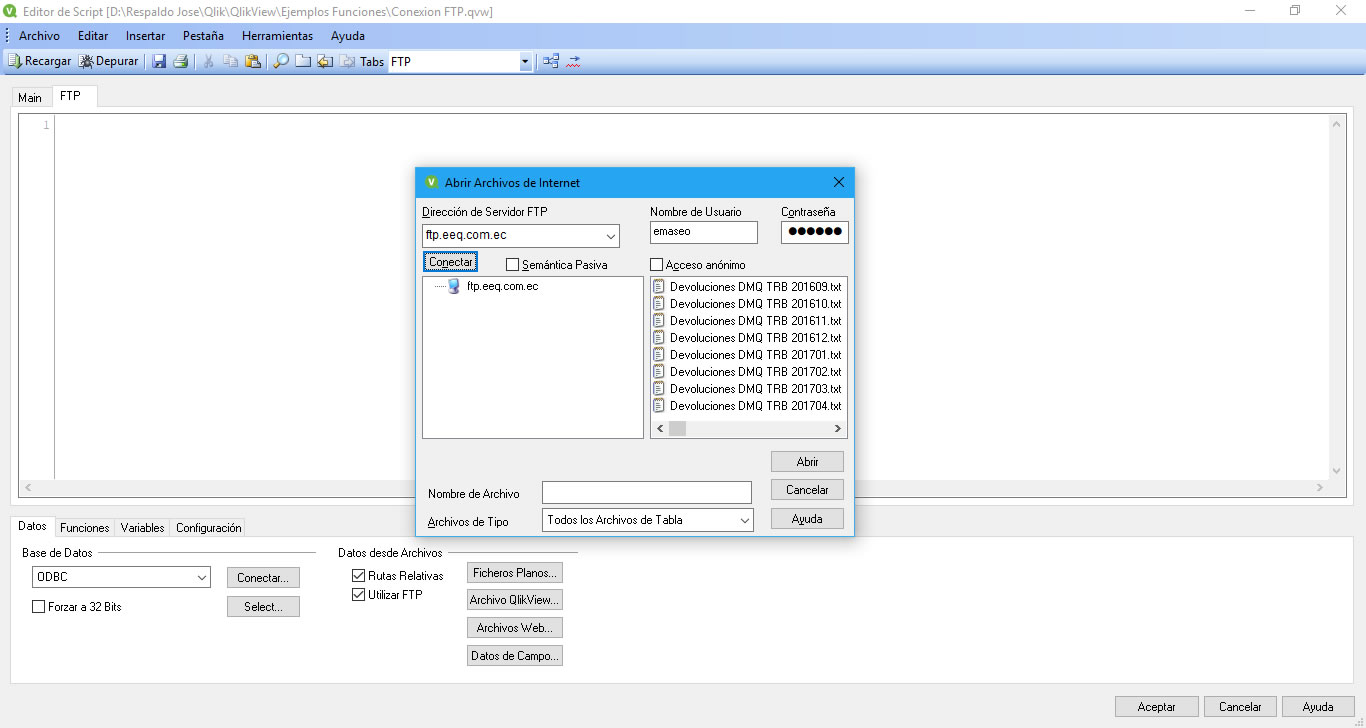Open the Dirección de Servidor FTP dropdown

click(x=610, y=236)
